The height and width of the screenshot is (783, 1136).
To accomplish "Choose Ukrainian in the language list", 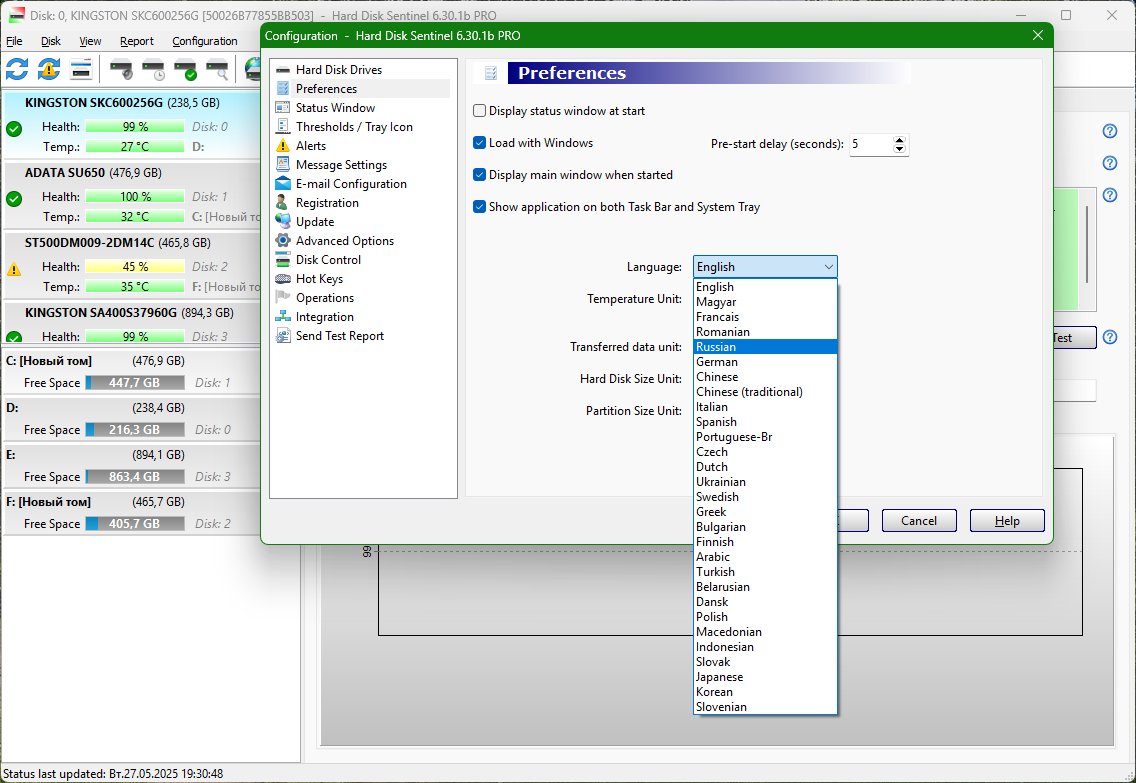I will point(721,482).
